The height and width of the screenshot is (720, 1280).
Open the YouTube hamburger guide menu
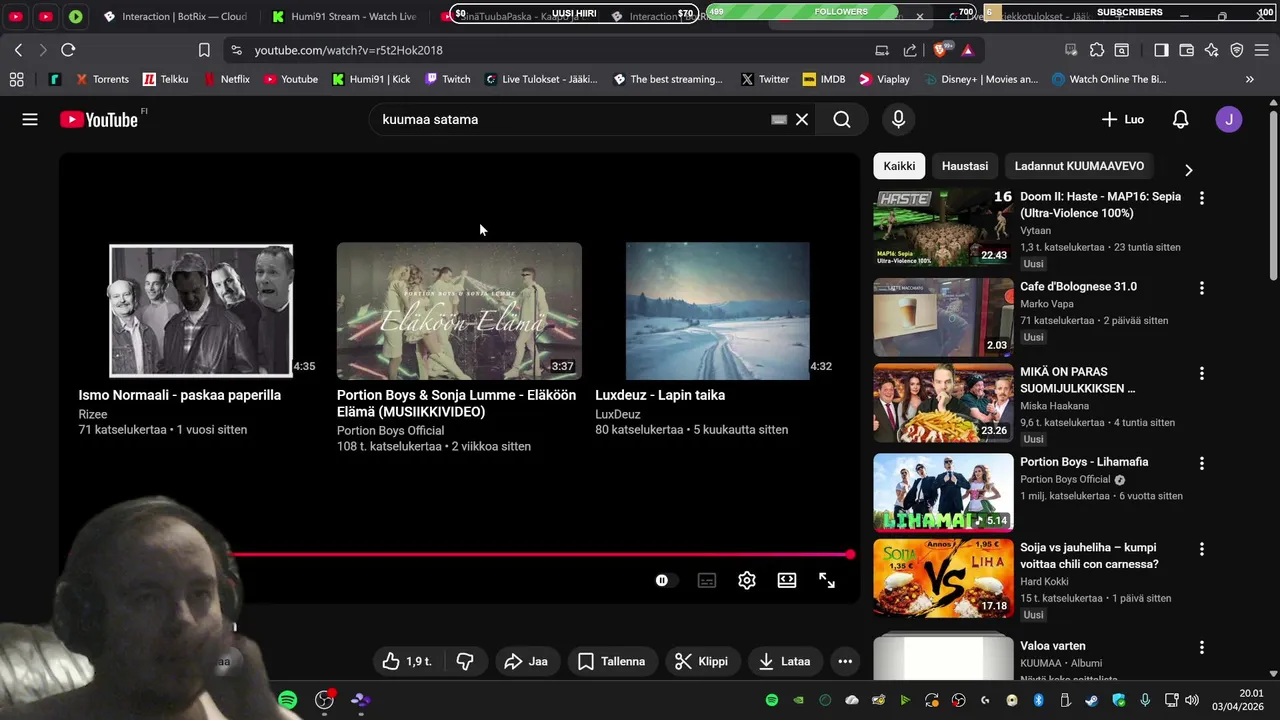pyautogui.click(x=30, y=119)
